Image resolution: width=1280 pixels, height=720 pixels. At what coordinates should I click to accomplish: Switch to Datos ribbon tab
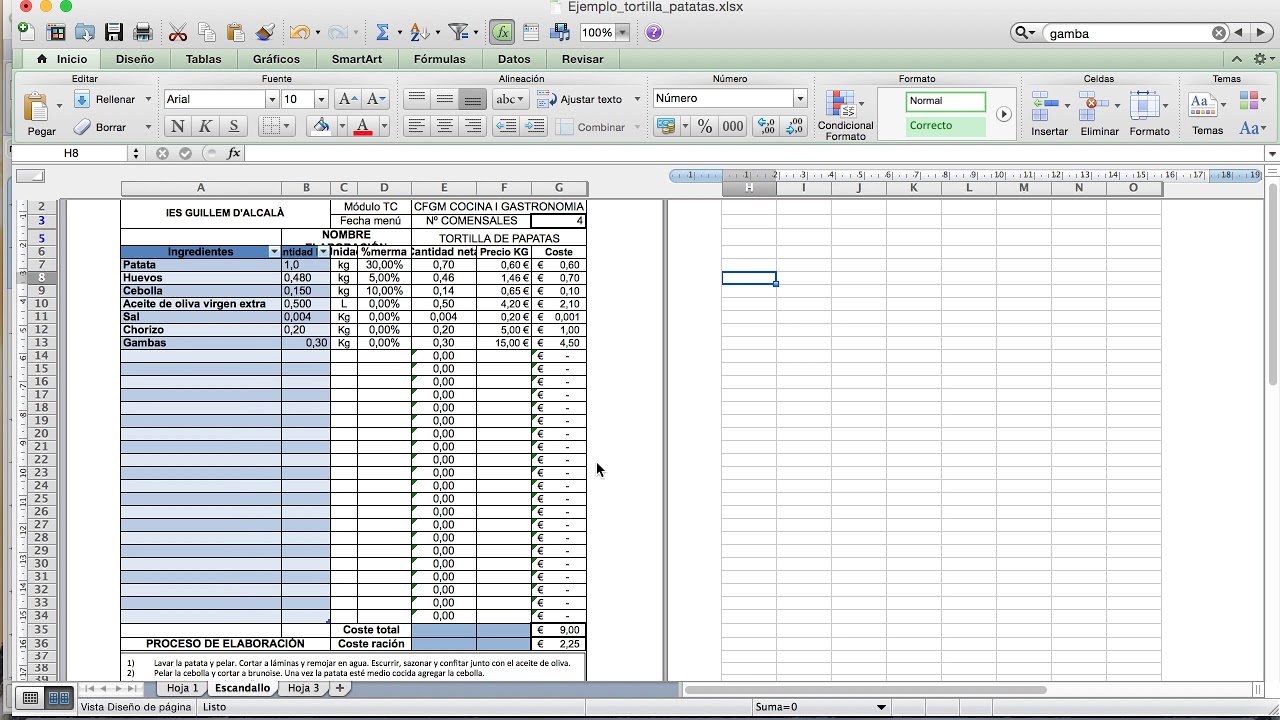pyautogui.click(x=514, y=59)
